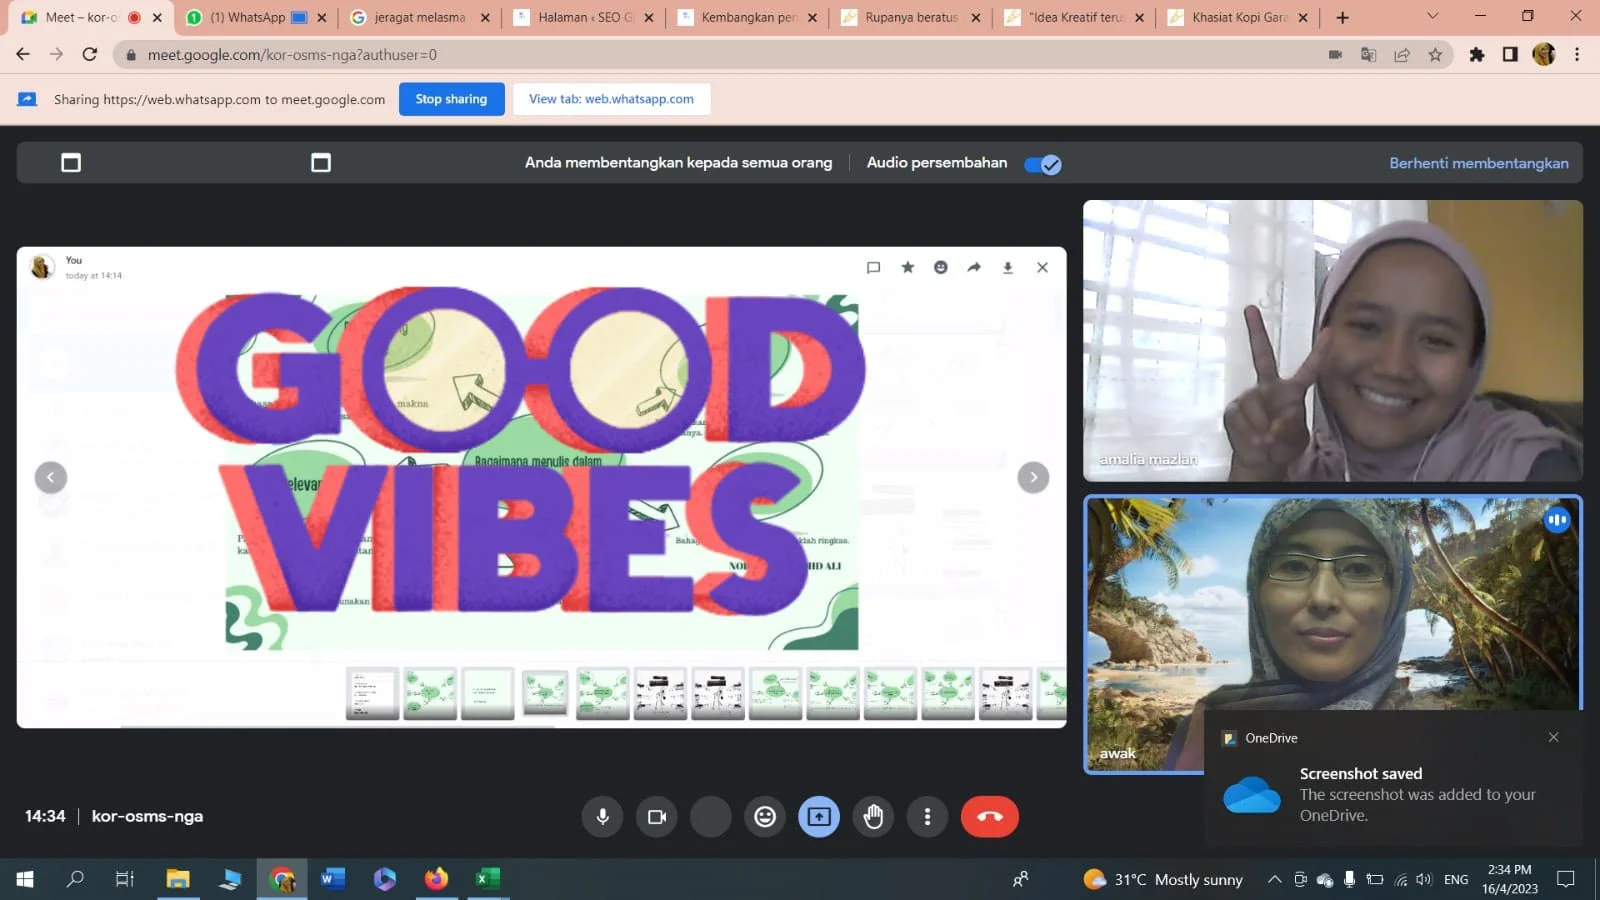1600x900 pixels.
Task: Open Word from the taskbar
Action: [x=333, y=879]
